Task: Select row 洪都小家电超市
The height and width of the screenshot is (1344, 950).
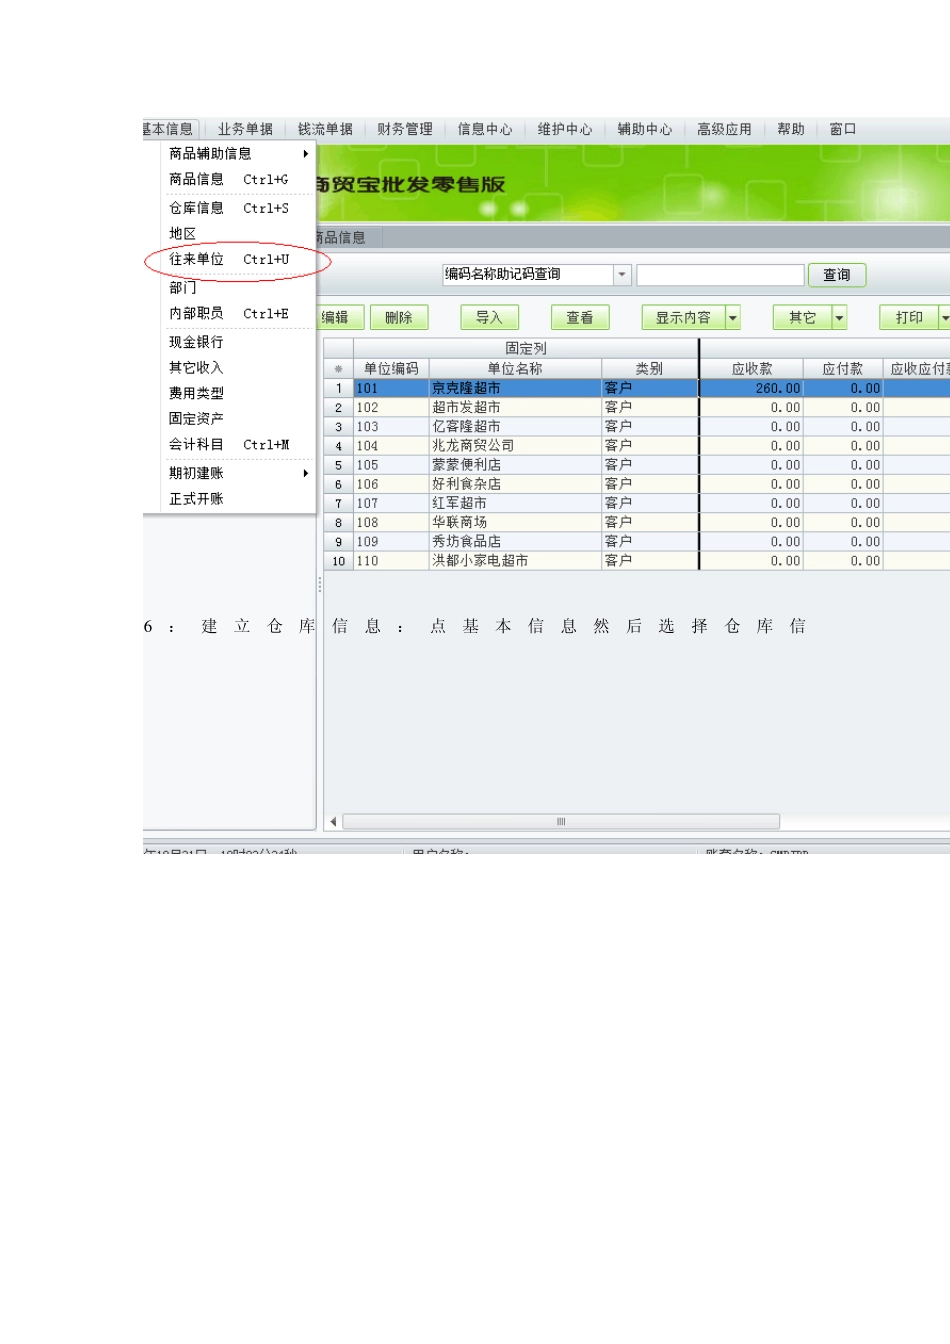Action: click(x=636, y=560)
